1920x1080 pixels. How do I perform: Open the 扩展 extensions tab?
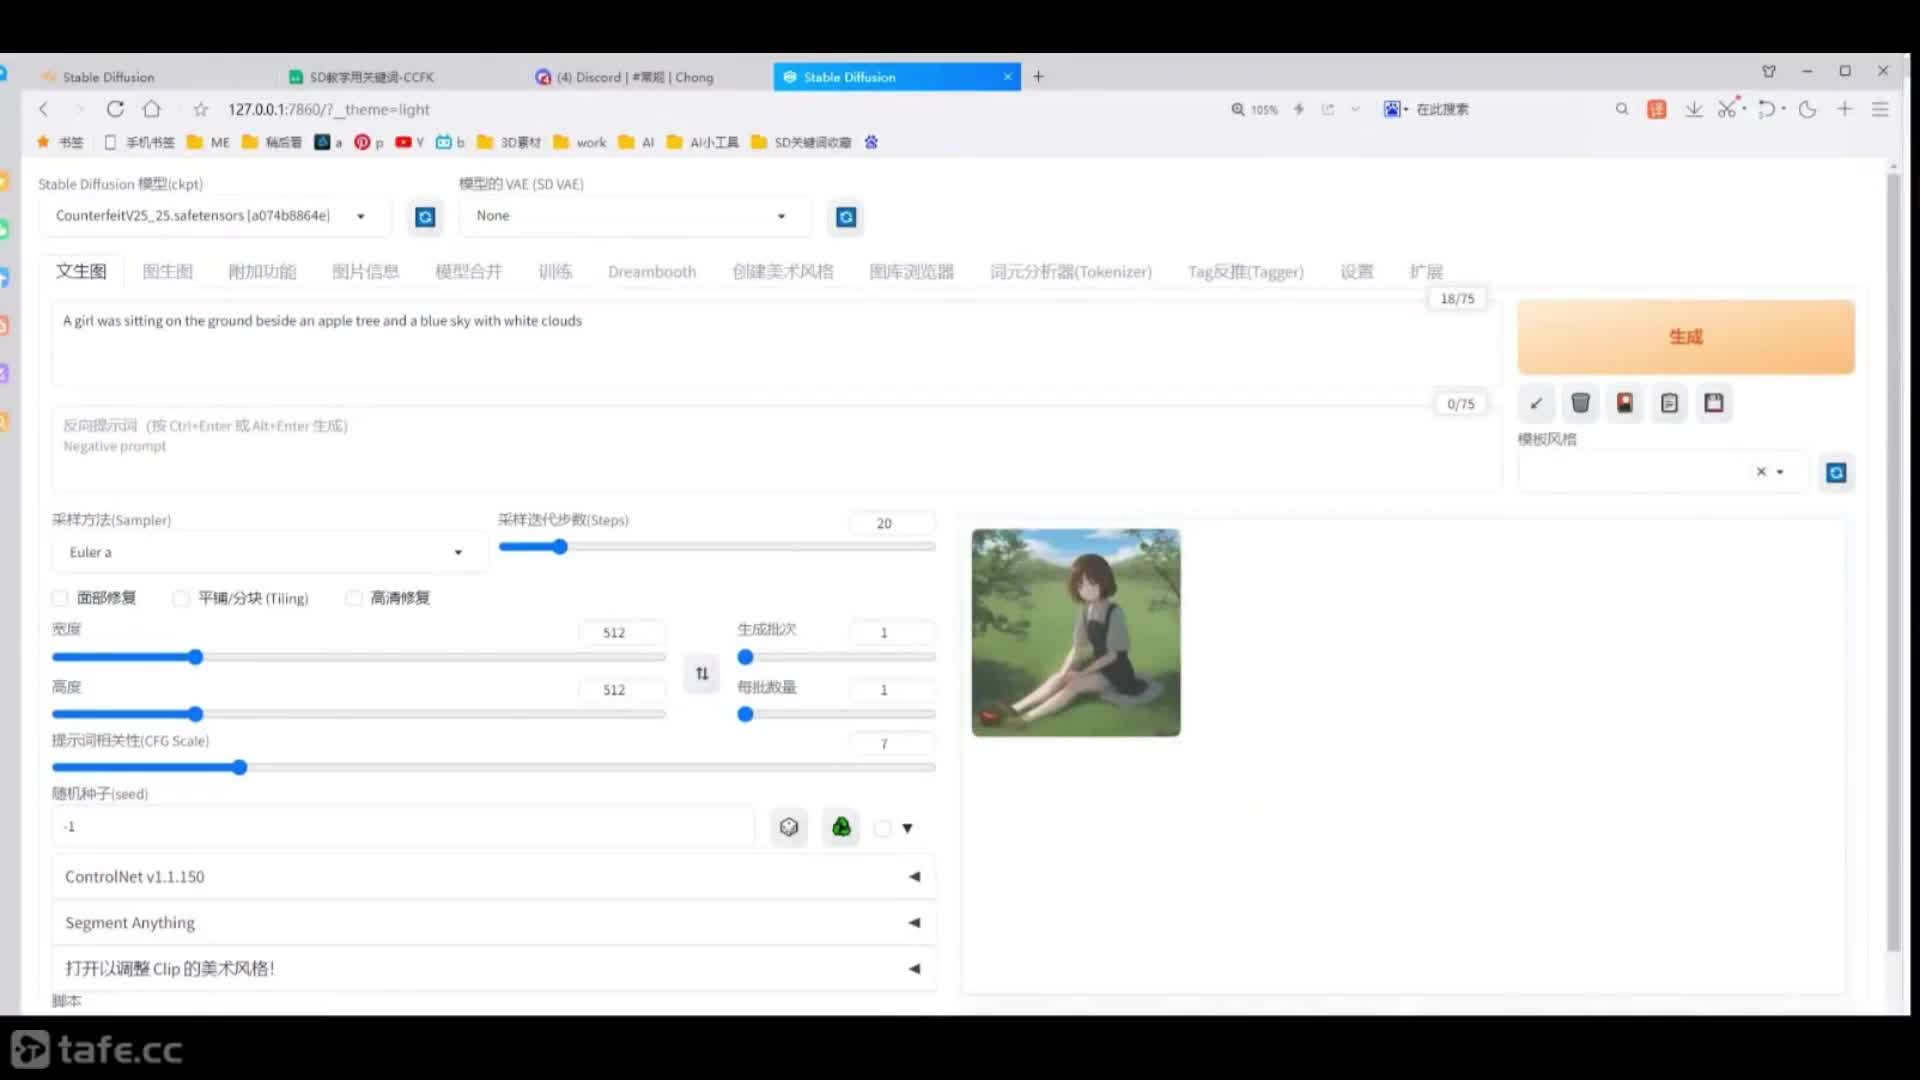pyautogui.click(x=1426, y=271)
